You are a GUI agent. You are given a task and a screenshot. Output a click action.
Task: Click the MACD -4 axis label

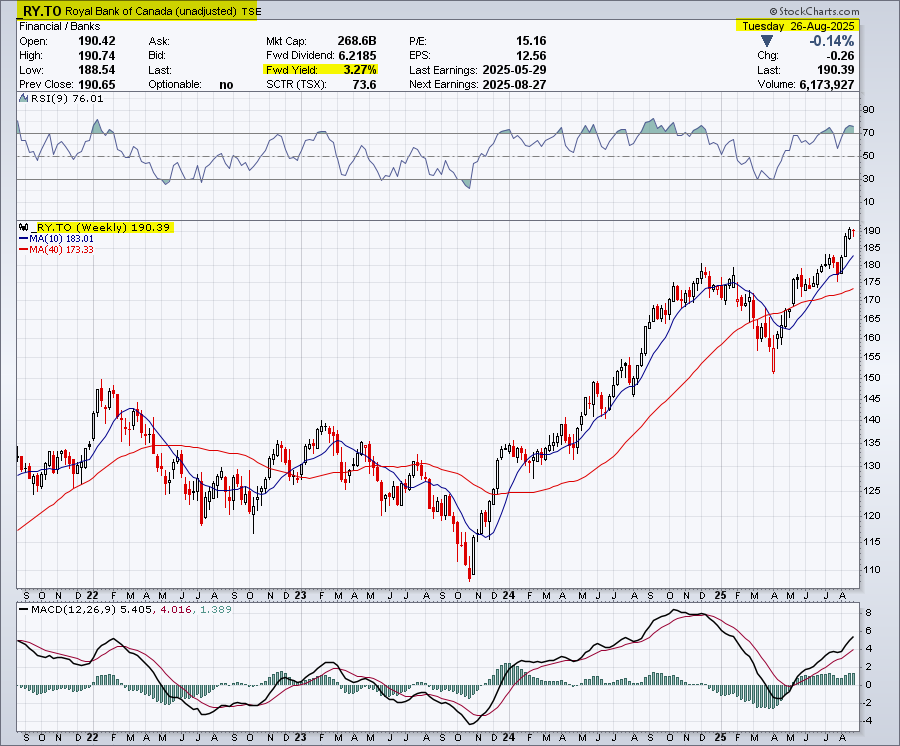(x=867, y=721)
